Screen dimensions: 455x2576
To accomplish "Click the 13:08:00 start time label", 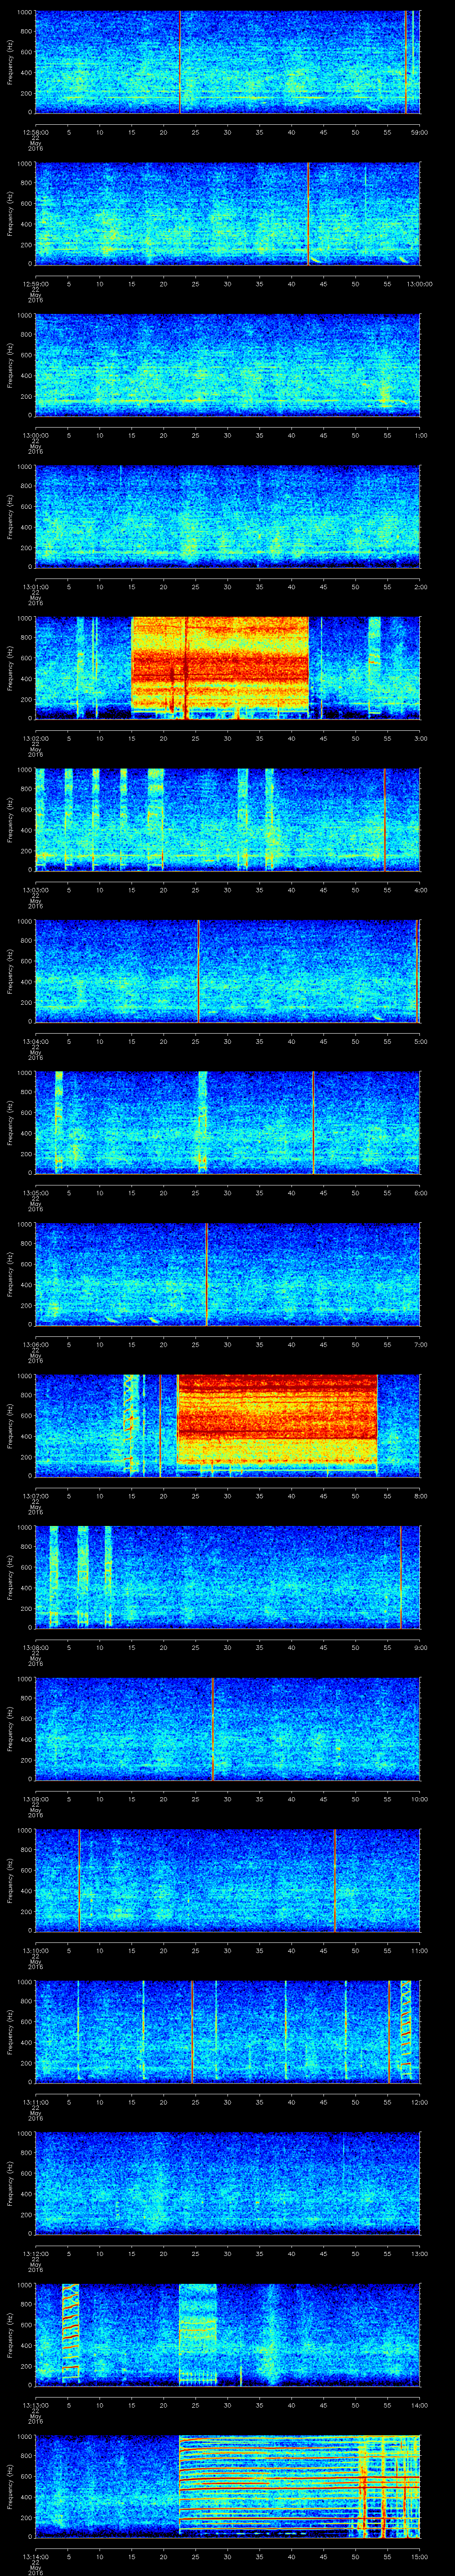I will coord(35,1647).
